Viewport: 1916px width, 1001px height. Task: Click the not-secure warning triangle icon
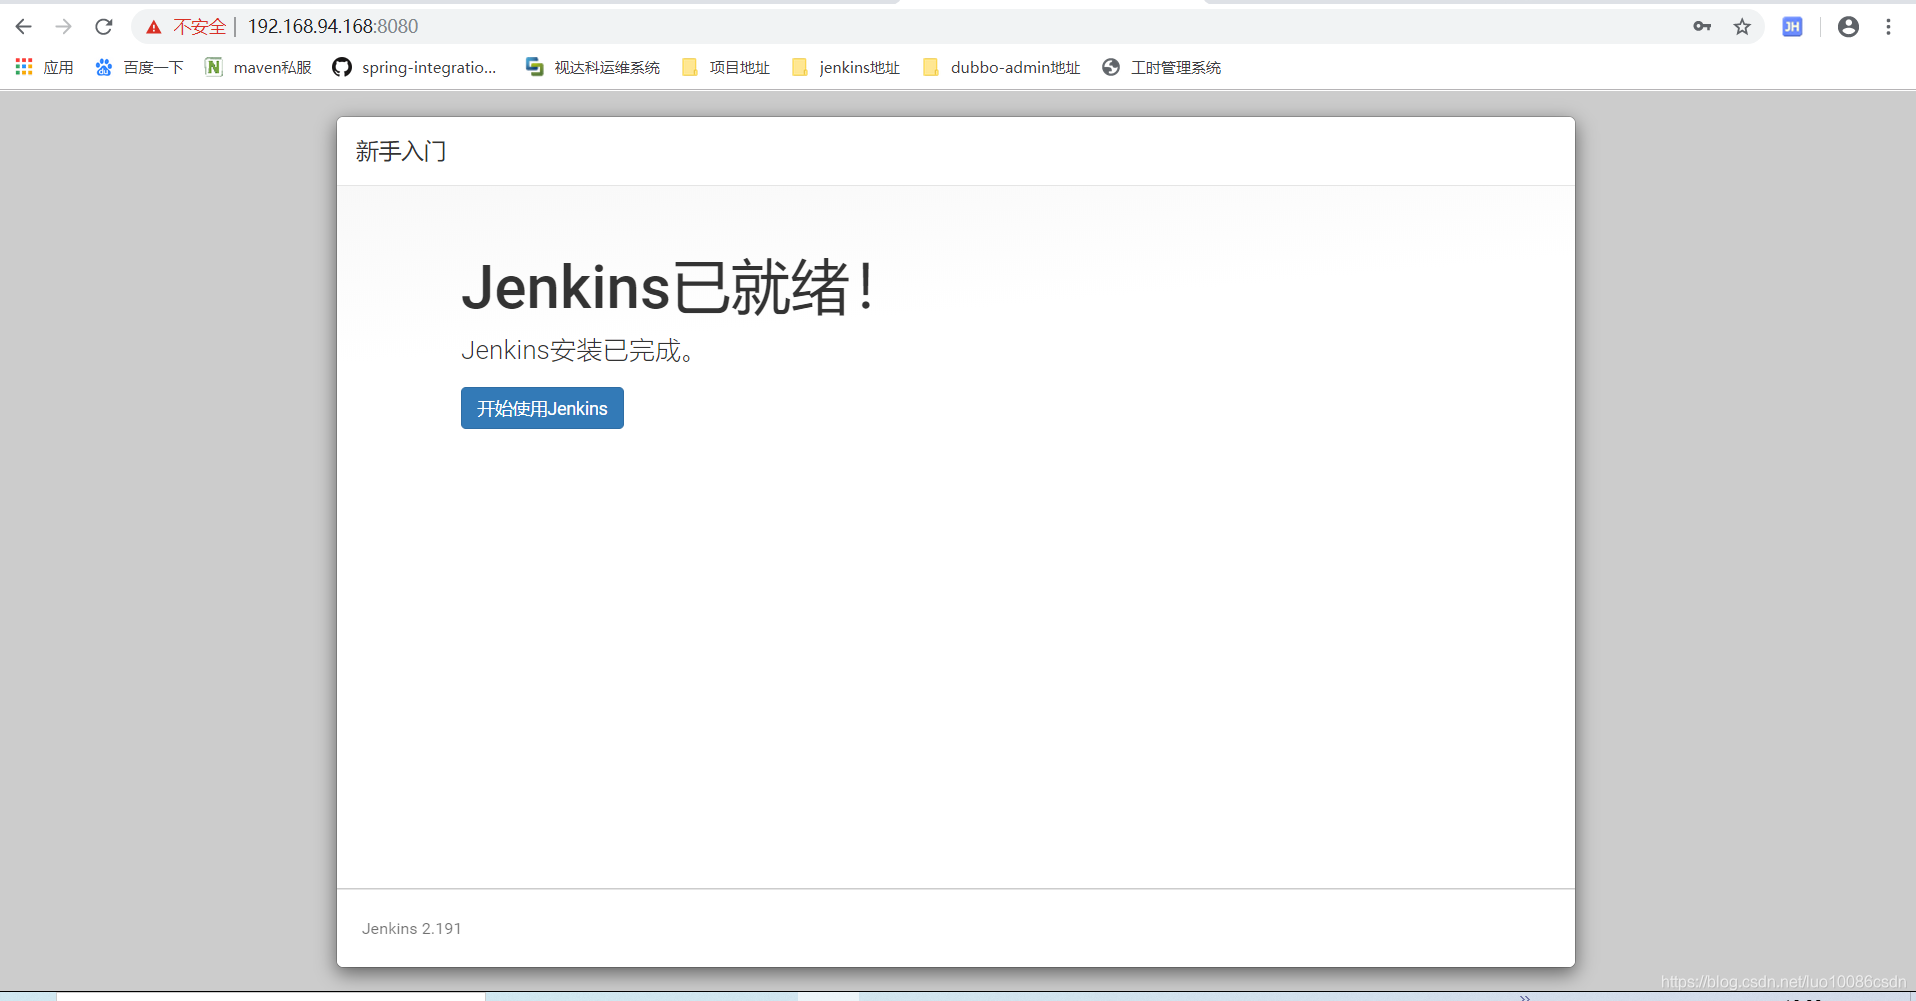(153, 27)
